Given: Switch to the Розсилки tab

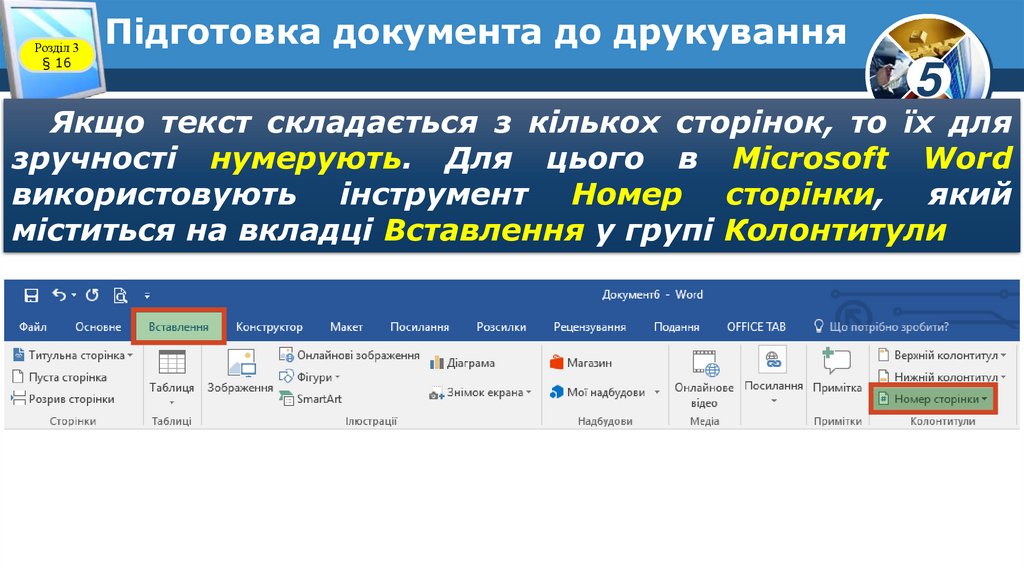Looking at the screenshot, I should click(x=501, y=327).
